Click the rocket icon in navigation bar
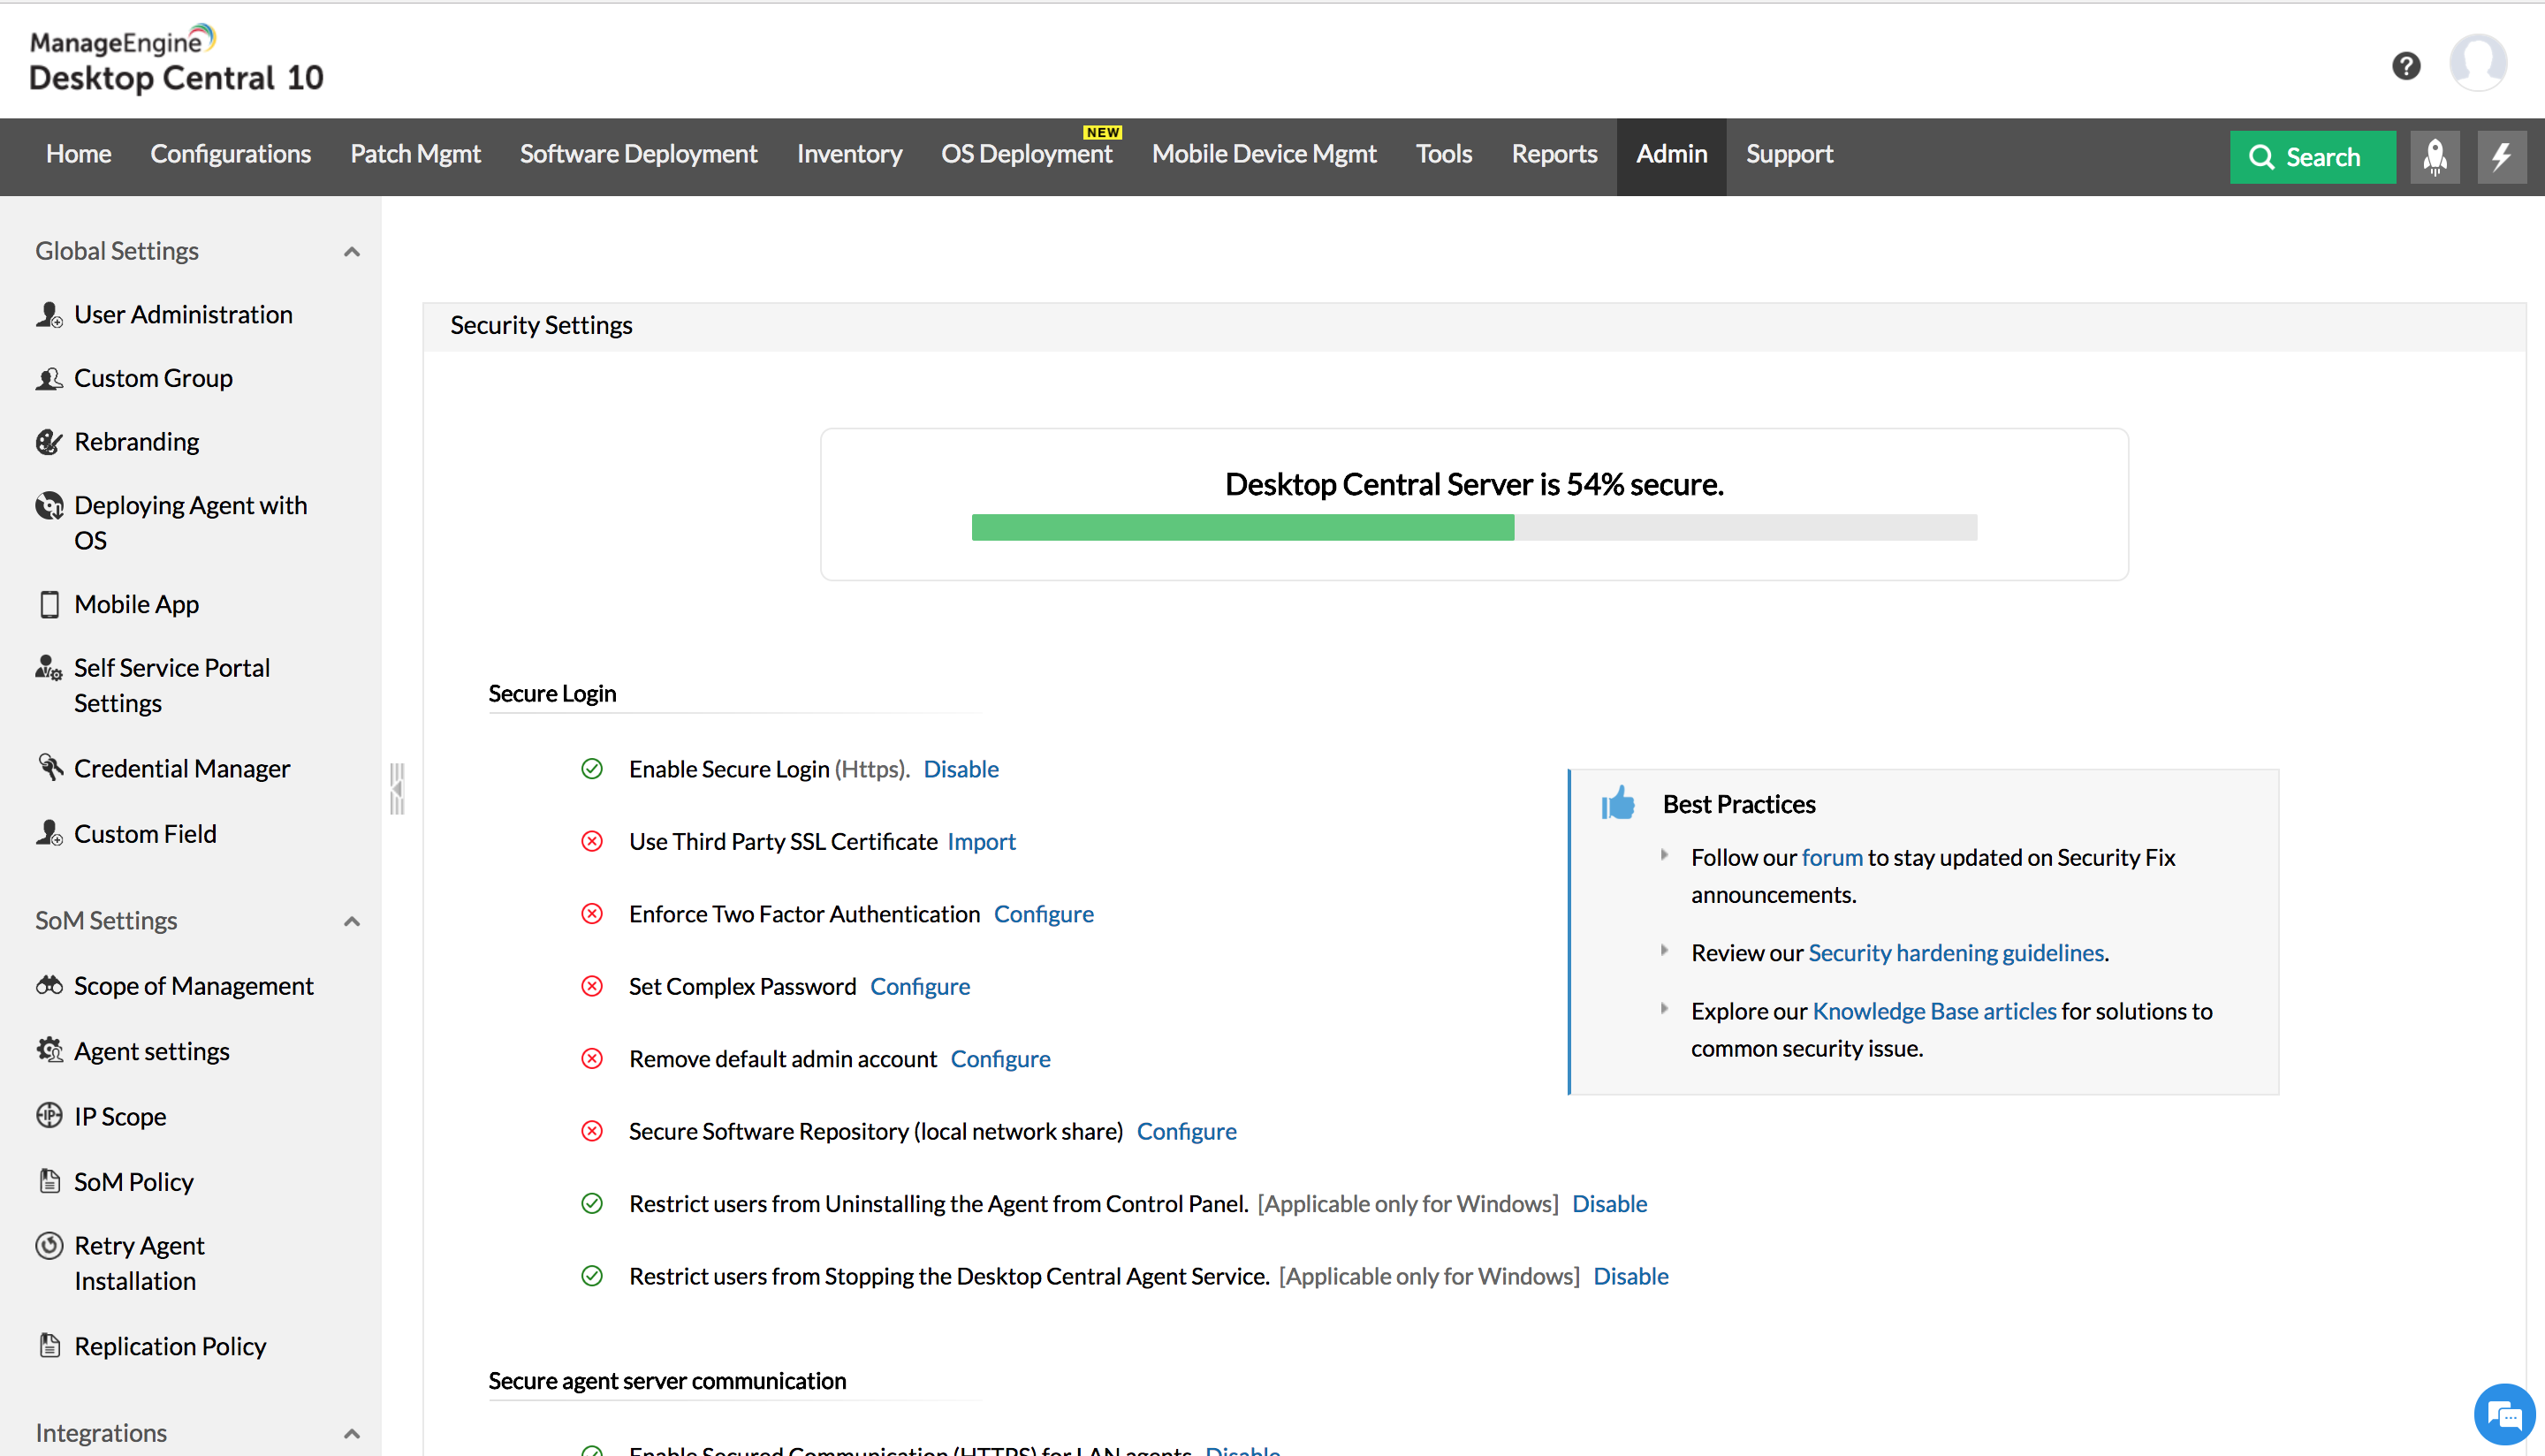Image resolution: width=2545 pixels, height=1456 pixels. click(2434, 157)
